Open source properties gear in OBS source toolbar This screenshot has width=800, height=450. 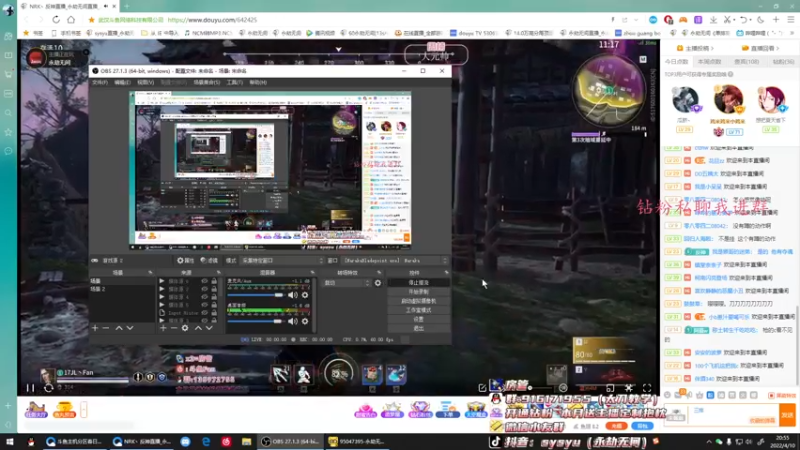[x=185, y=260]
